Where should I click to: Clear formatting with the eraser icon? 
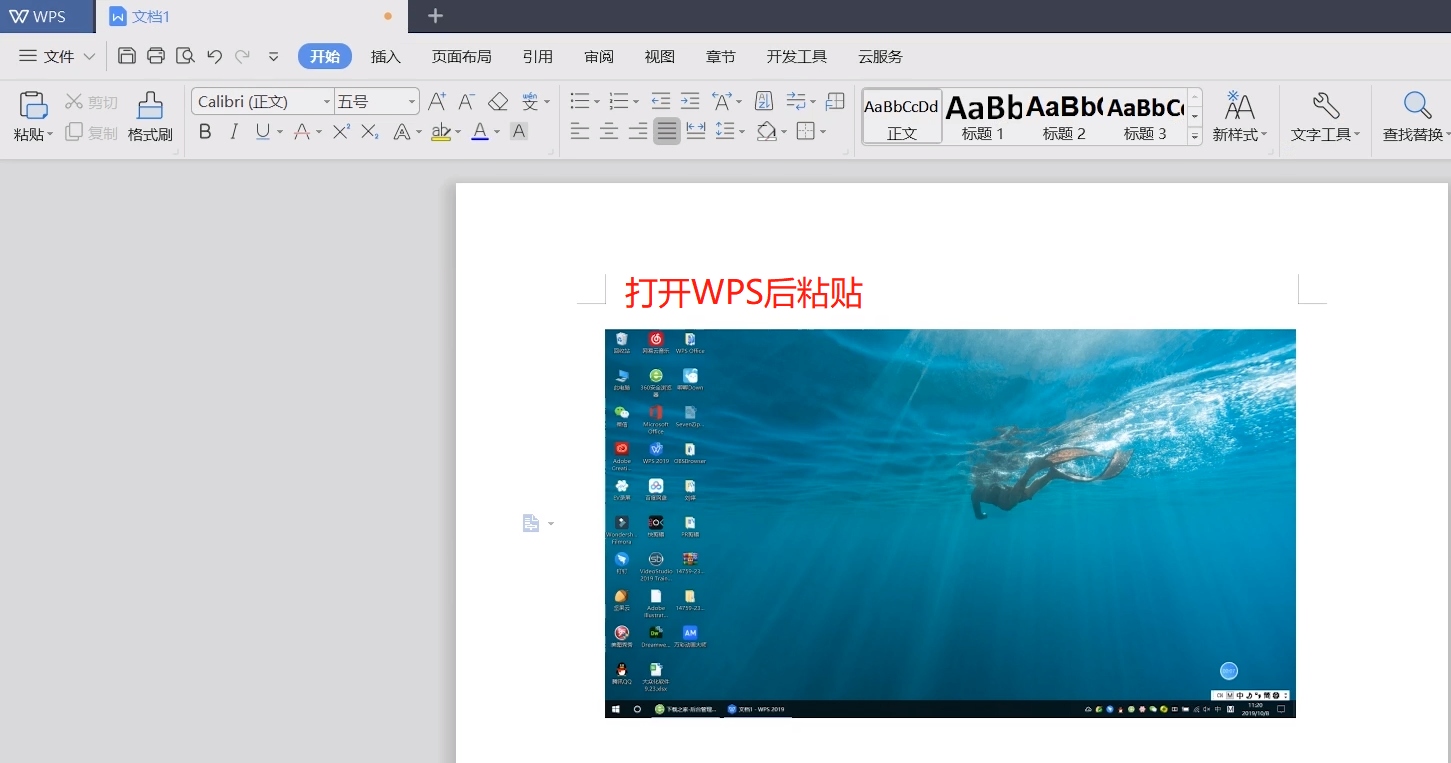(x=498, y=101)
